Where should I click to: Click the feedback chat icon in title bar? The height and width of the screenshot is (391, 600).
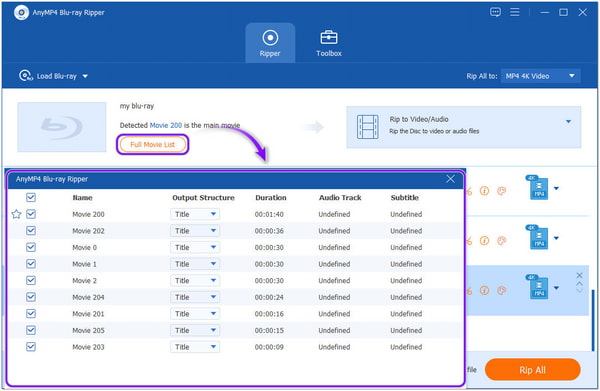coord(495,12)
